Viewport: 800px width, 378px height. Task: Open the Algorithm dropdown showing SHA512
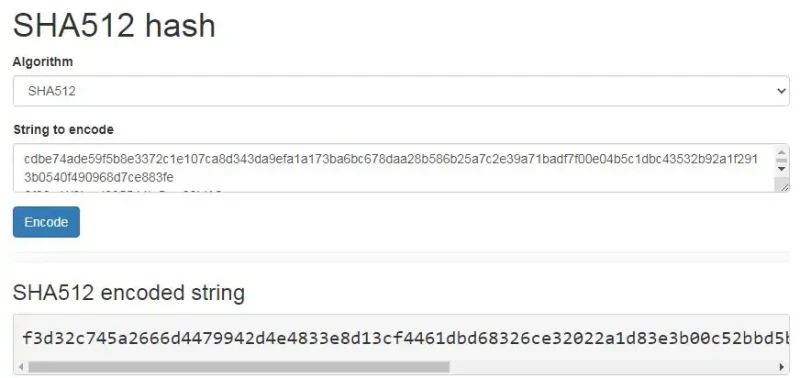(401, 91)
